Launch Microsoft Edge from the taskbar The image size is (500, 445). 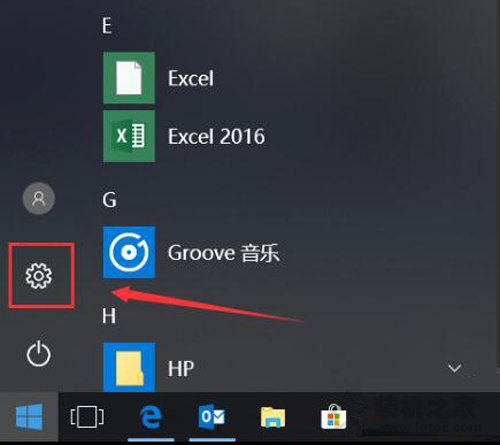(151, 417)
